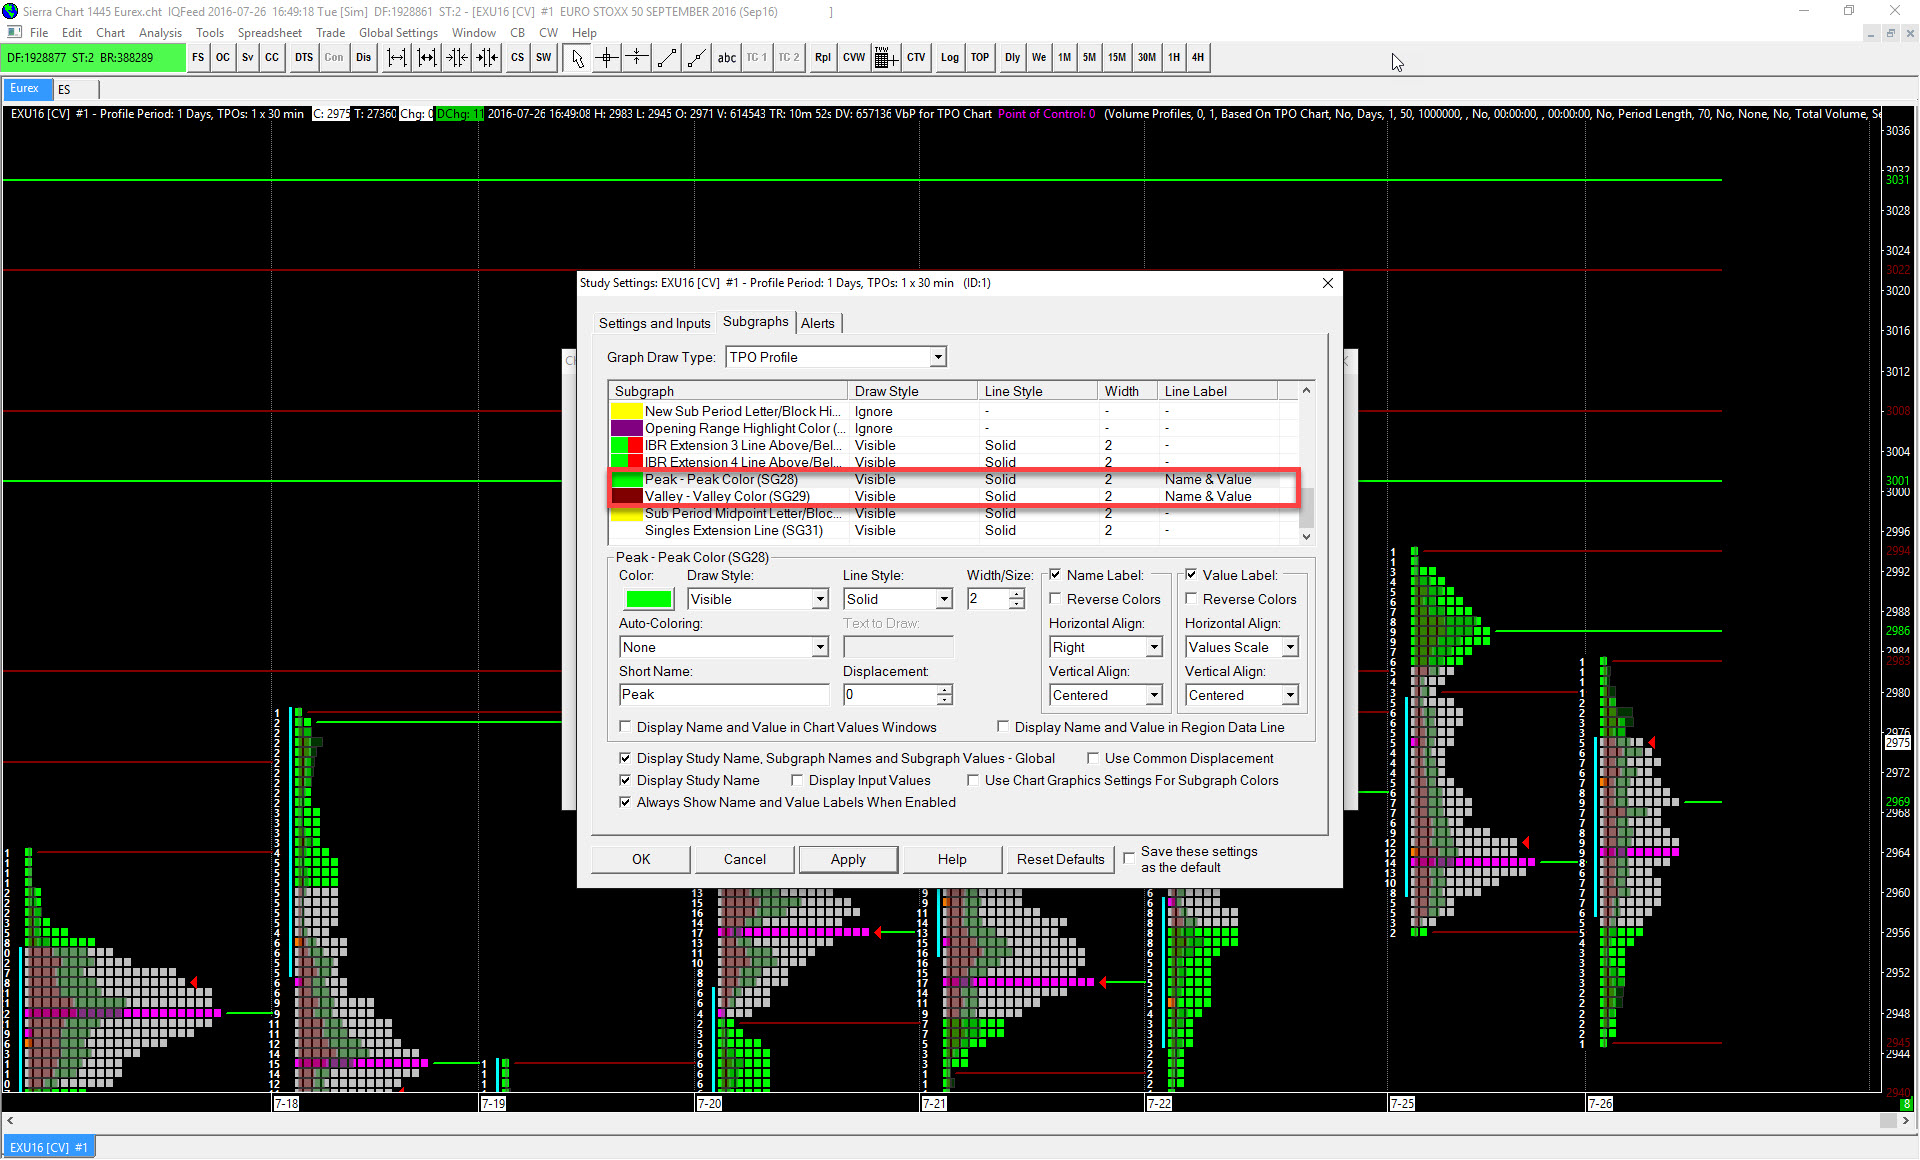Uncheck the Name Label checkbox
Image resolution: width=1920 pixels, height=1160 pixels.
(x=1055, y=575)
